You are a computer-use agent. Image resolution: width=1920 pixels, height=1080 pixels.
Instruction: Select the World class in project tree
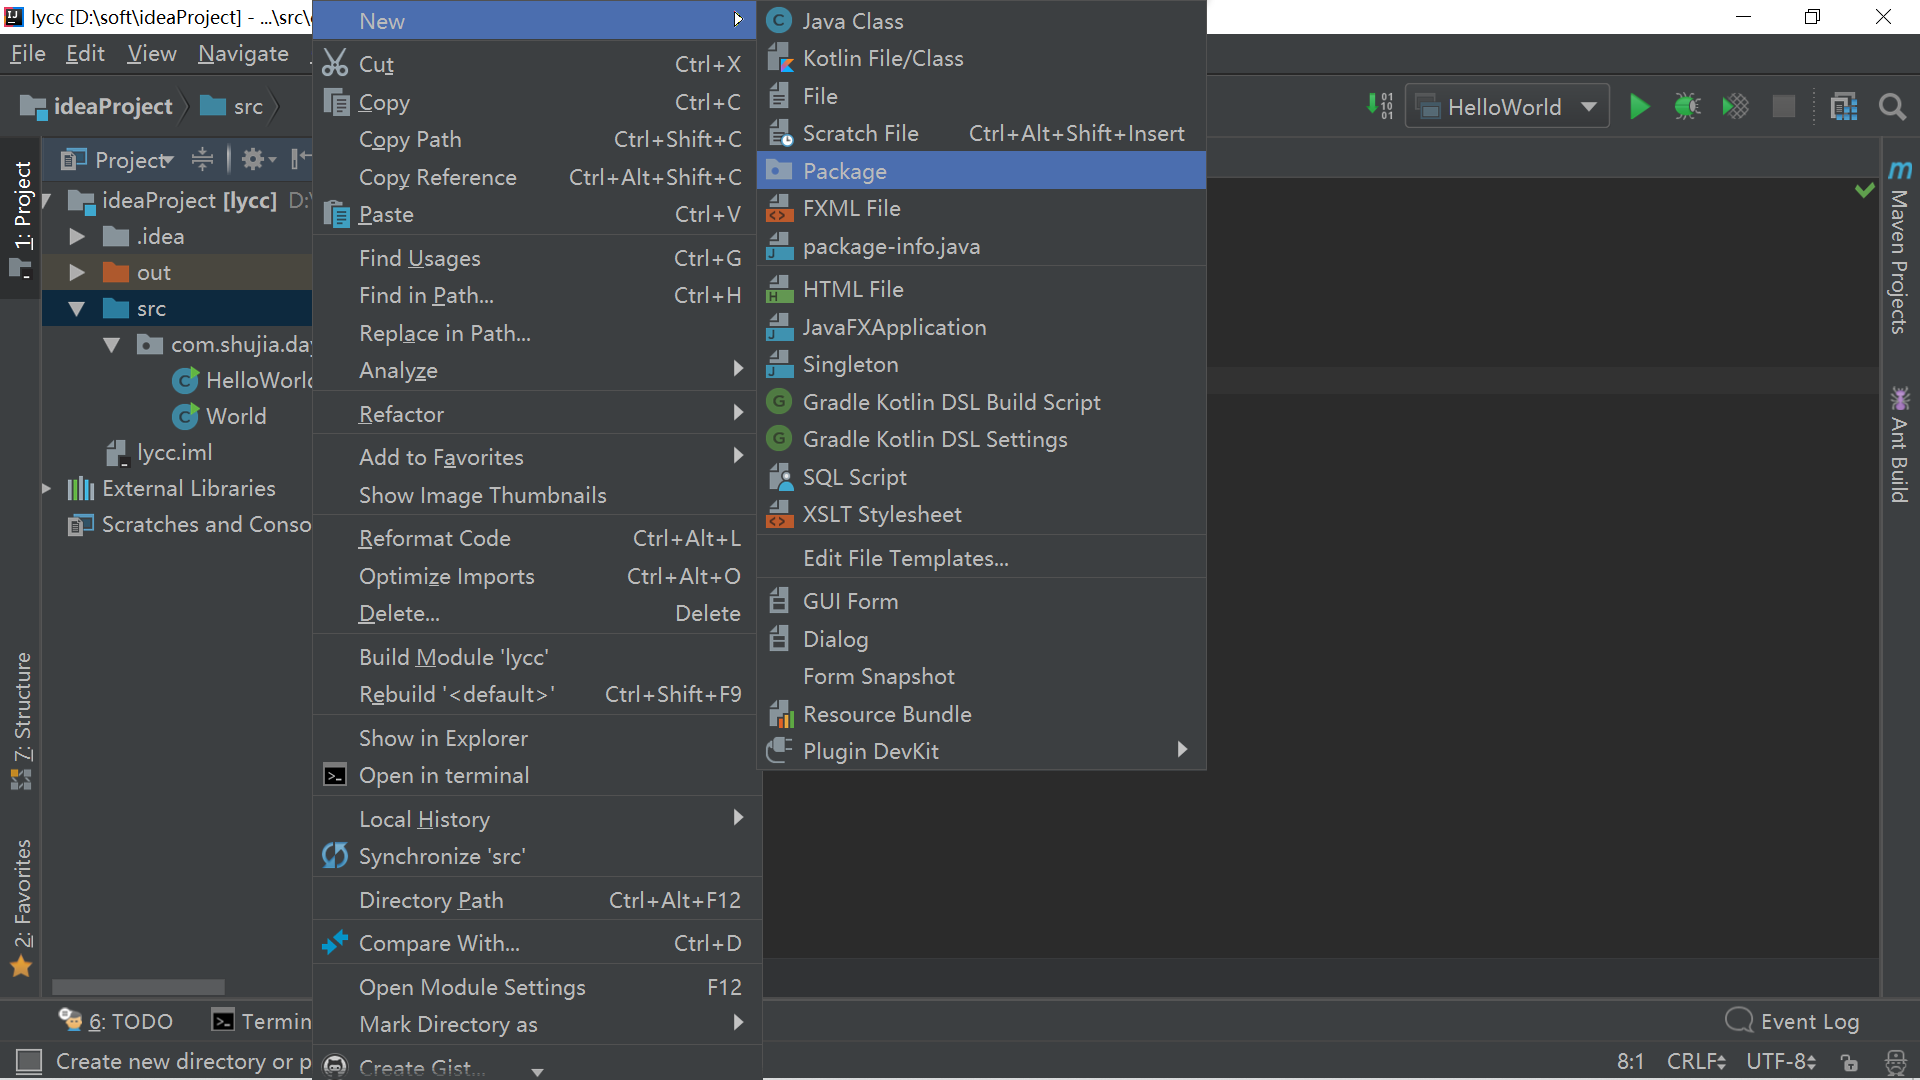pos(235,416)
